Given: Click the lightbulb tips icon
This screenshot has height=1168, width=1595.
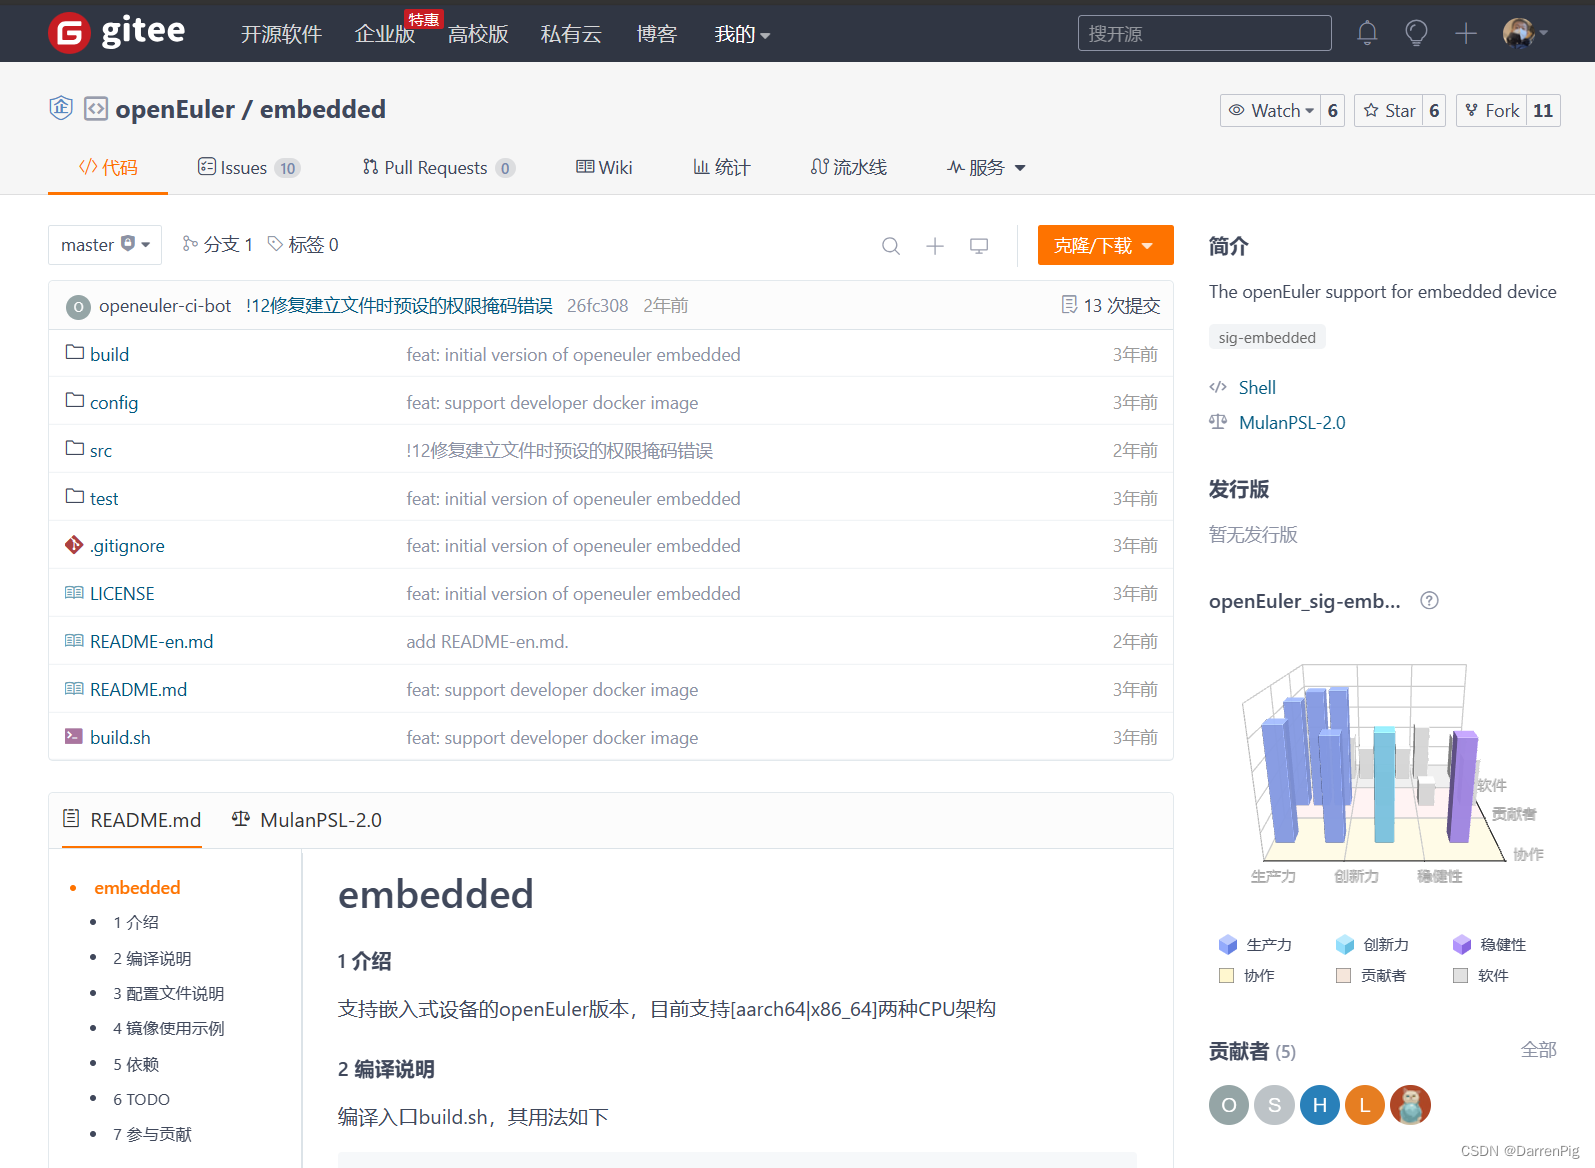Looking at the screenshot, I should [1416, 33].
